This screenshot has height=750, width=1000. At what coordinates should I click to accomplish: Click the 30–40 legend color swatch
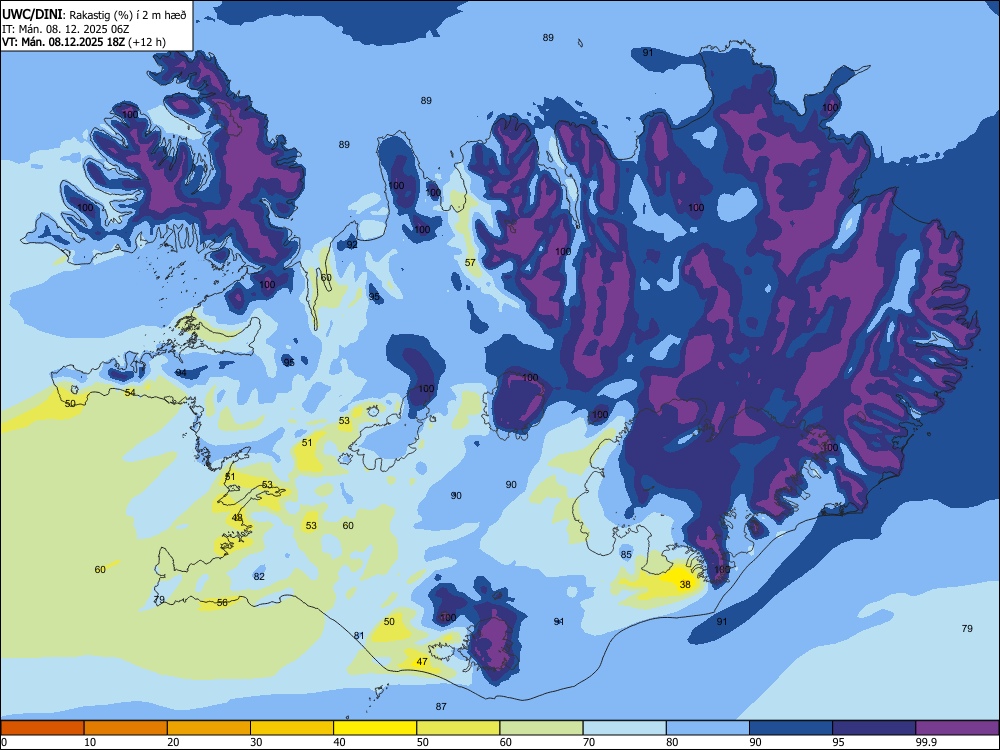[292, 728]
